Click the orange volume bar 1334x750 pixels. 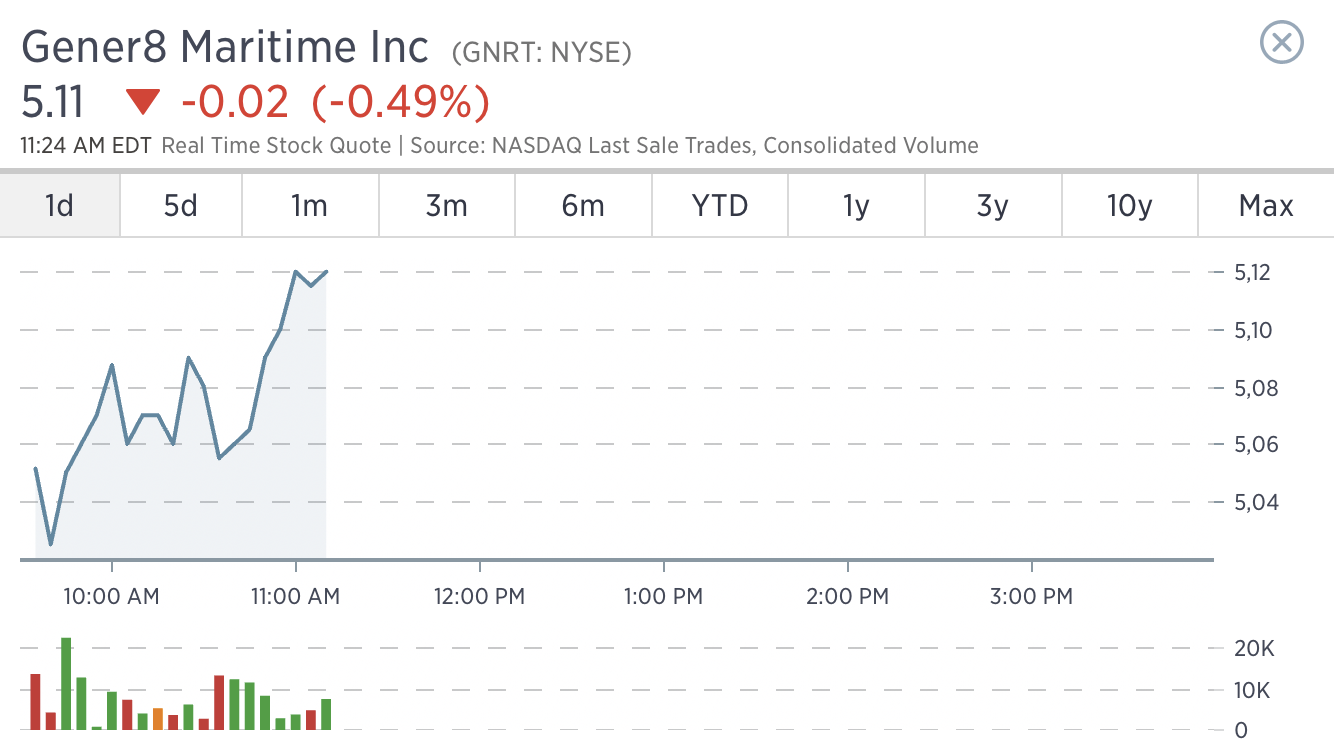coord(158,719)
